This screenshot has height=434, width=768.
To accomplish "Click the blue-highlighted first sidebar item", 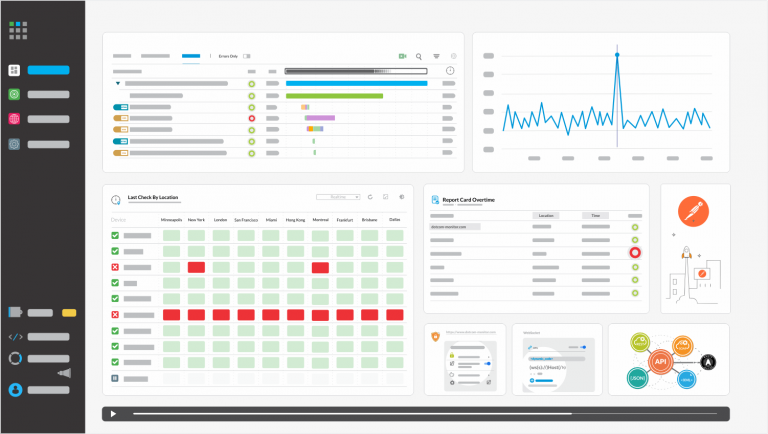I will coord(48,70).
